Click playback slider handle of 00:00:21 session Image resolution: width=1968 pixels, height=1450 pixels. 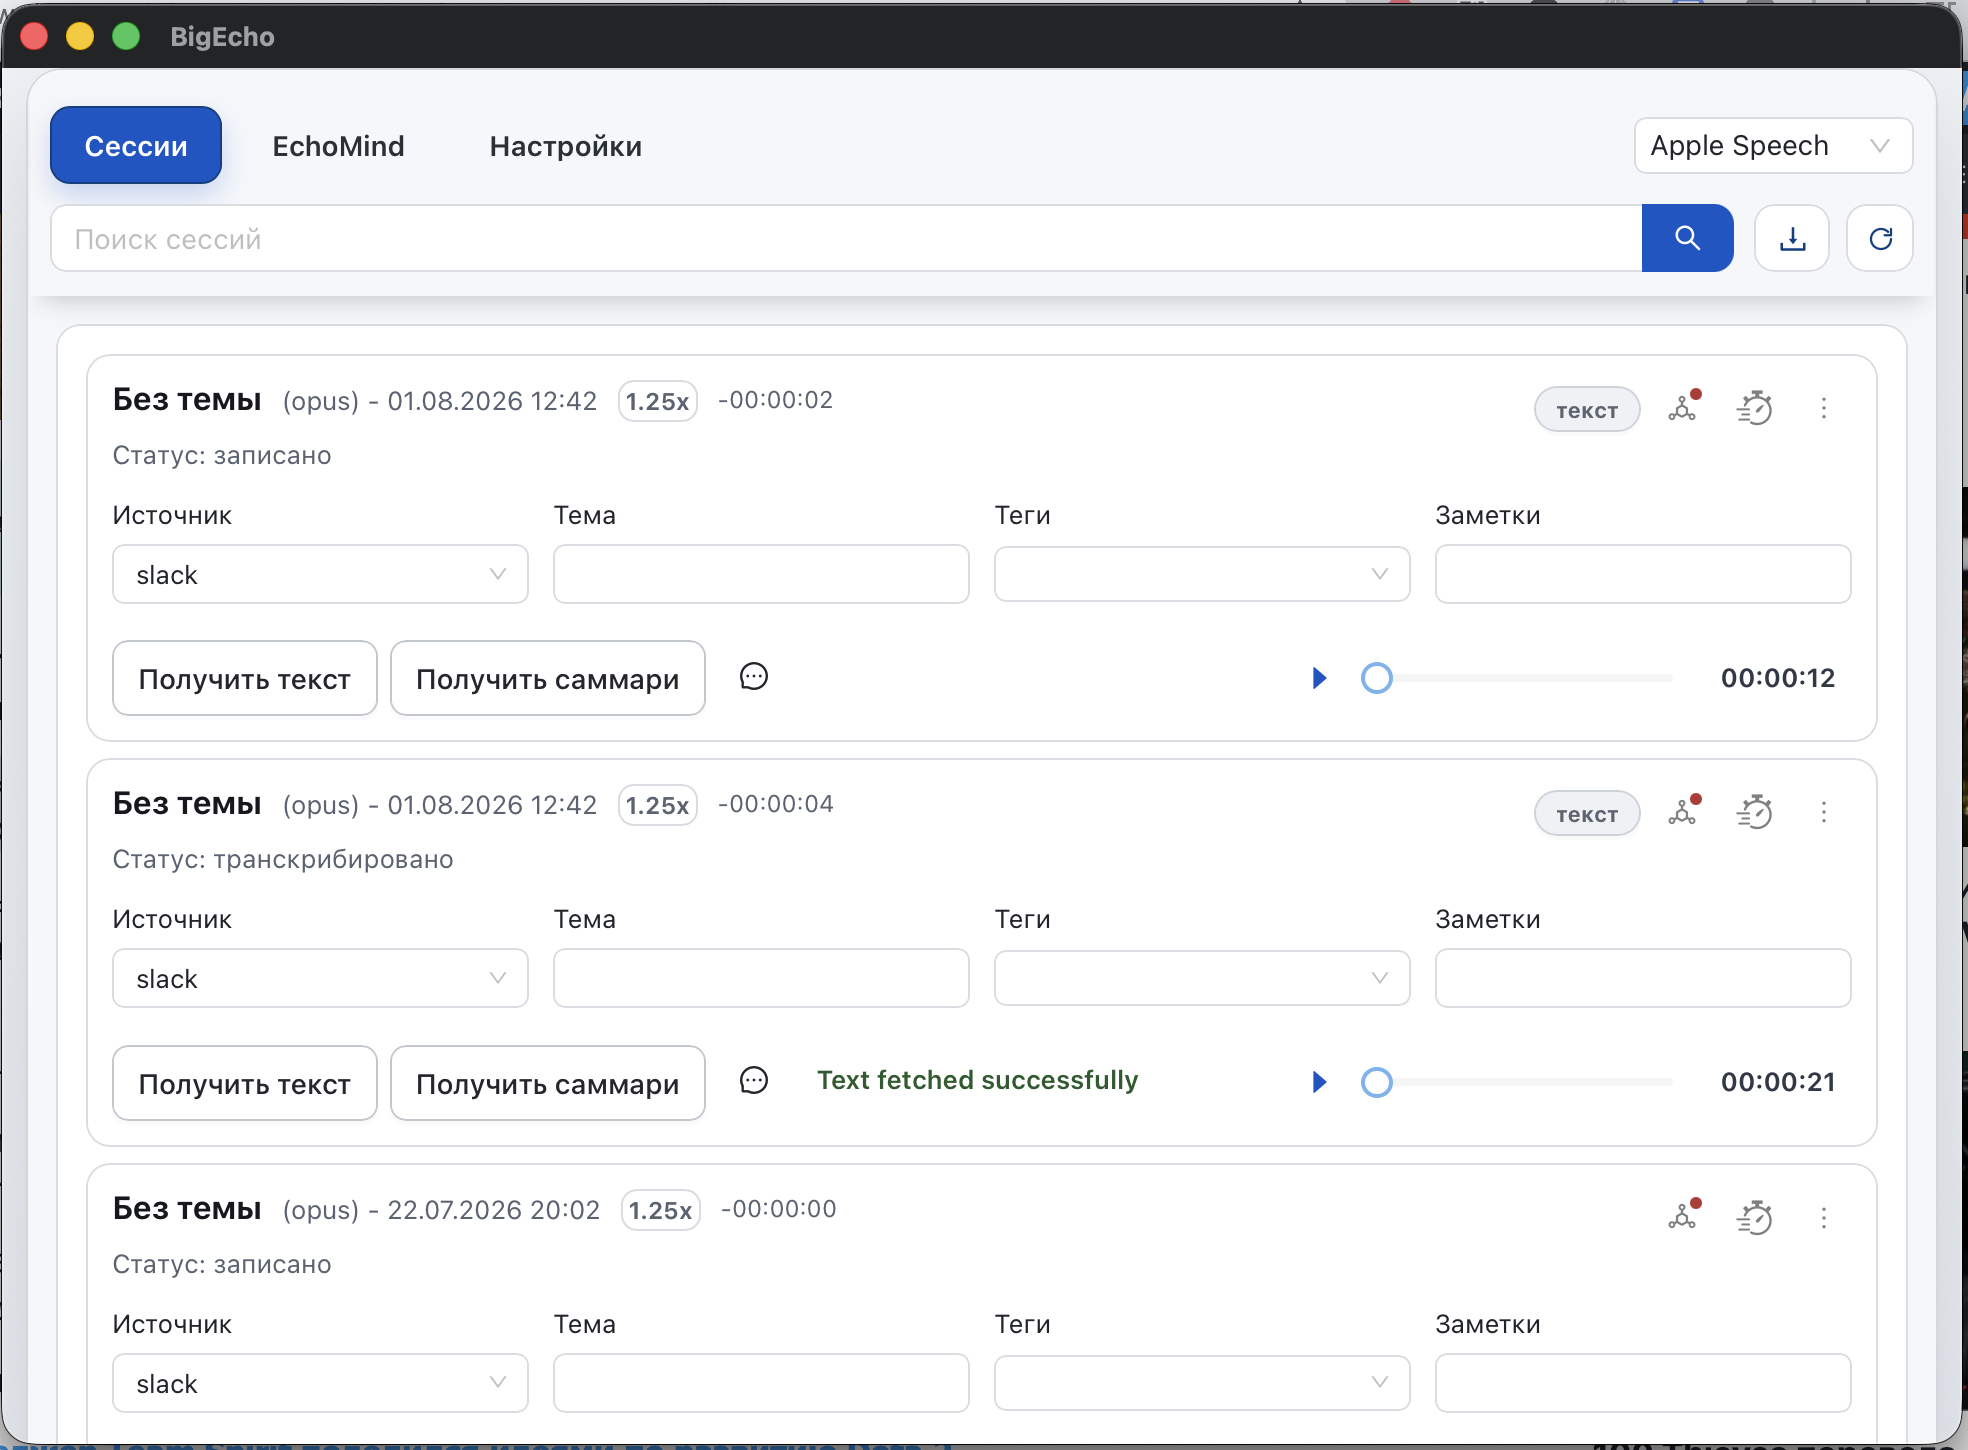1377,1082
